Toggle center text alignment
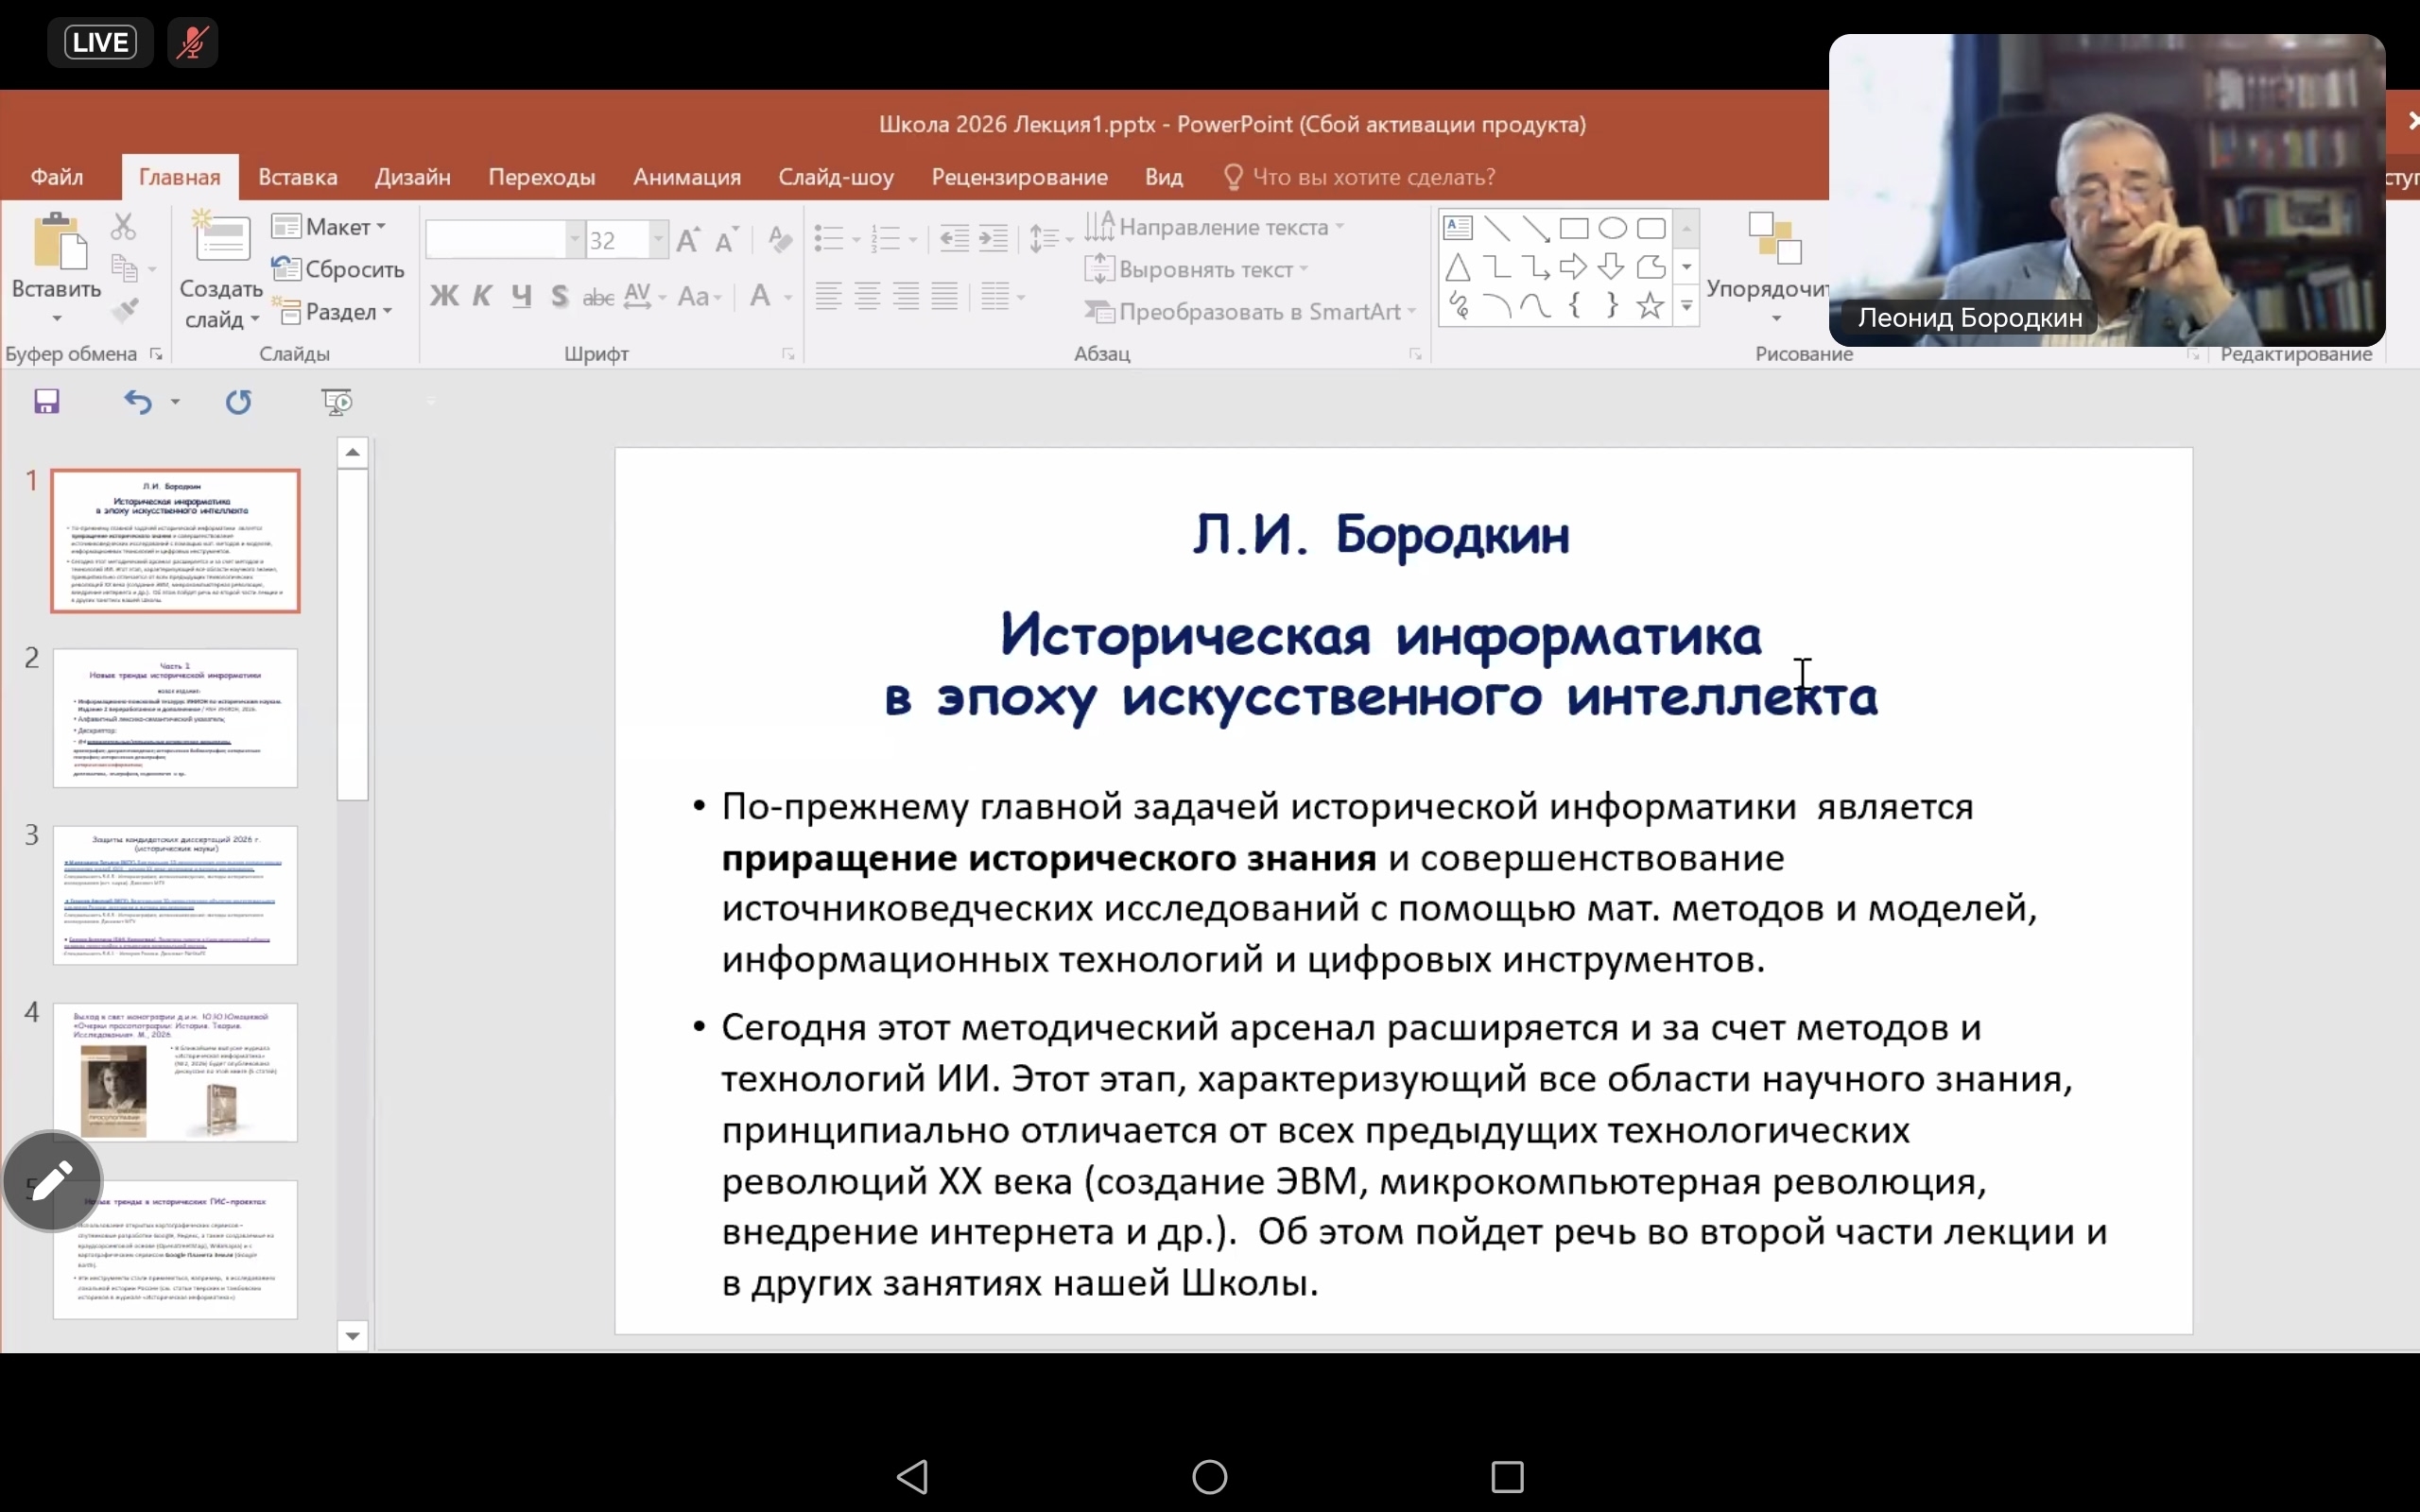This screenshot has height=1512, width=2420. [x=867, y=296]
